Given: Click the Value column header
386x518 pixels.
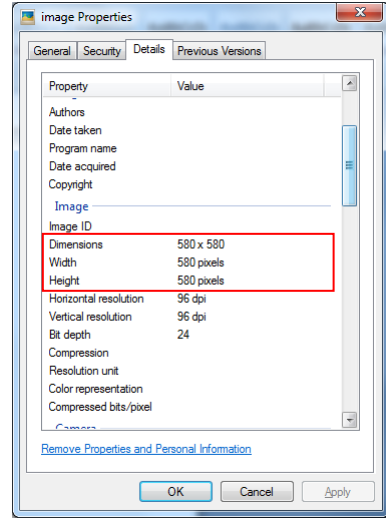Looking at the screenshot, I should pos(247,86).
